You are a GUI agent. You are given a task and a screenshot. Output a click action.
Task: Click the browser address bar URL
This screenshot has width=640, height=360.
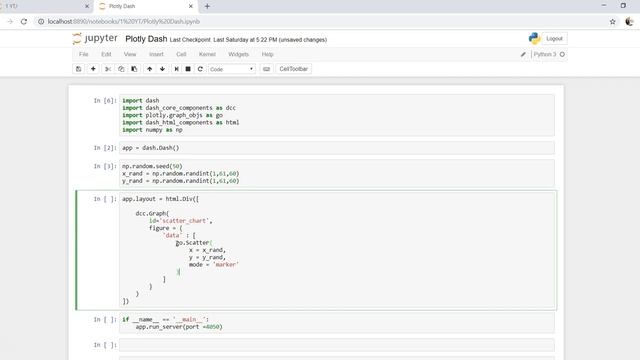pyautogui.click(x=124, y=22)
